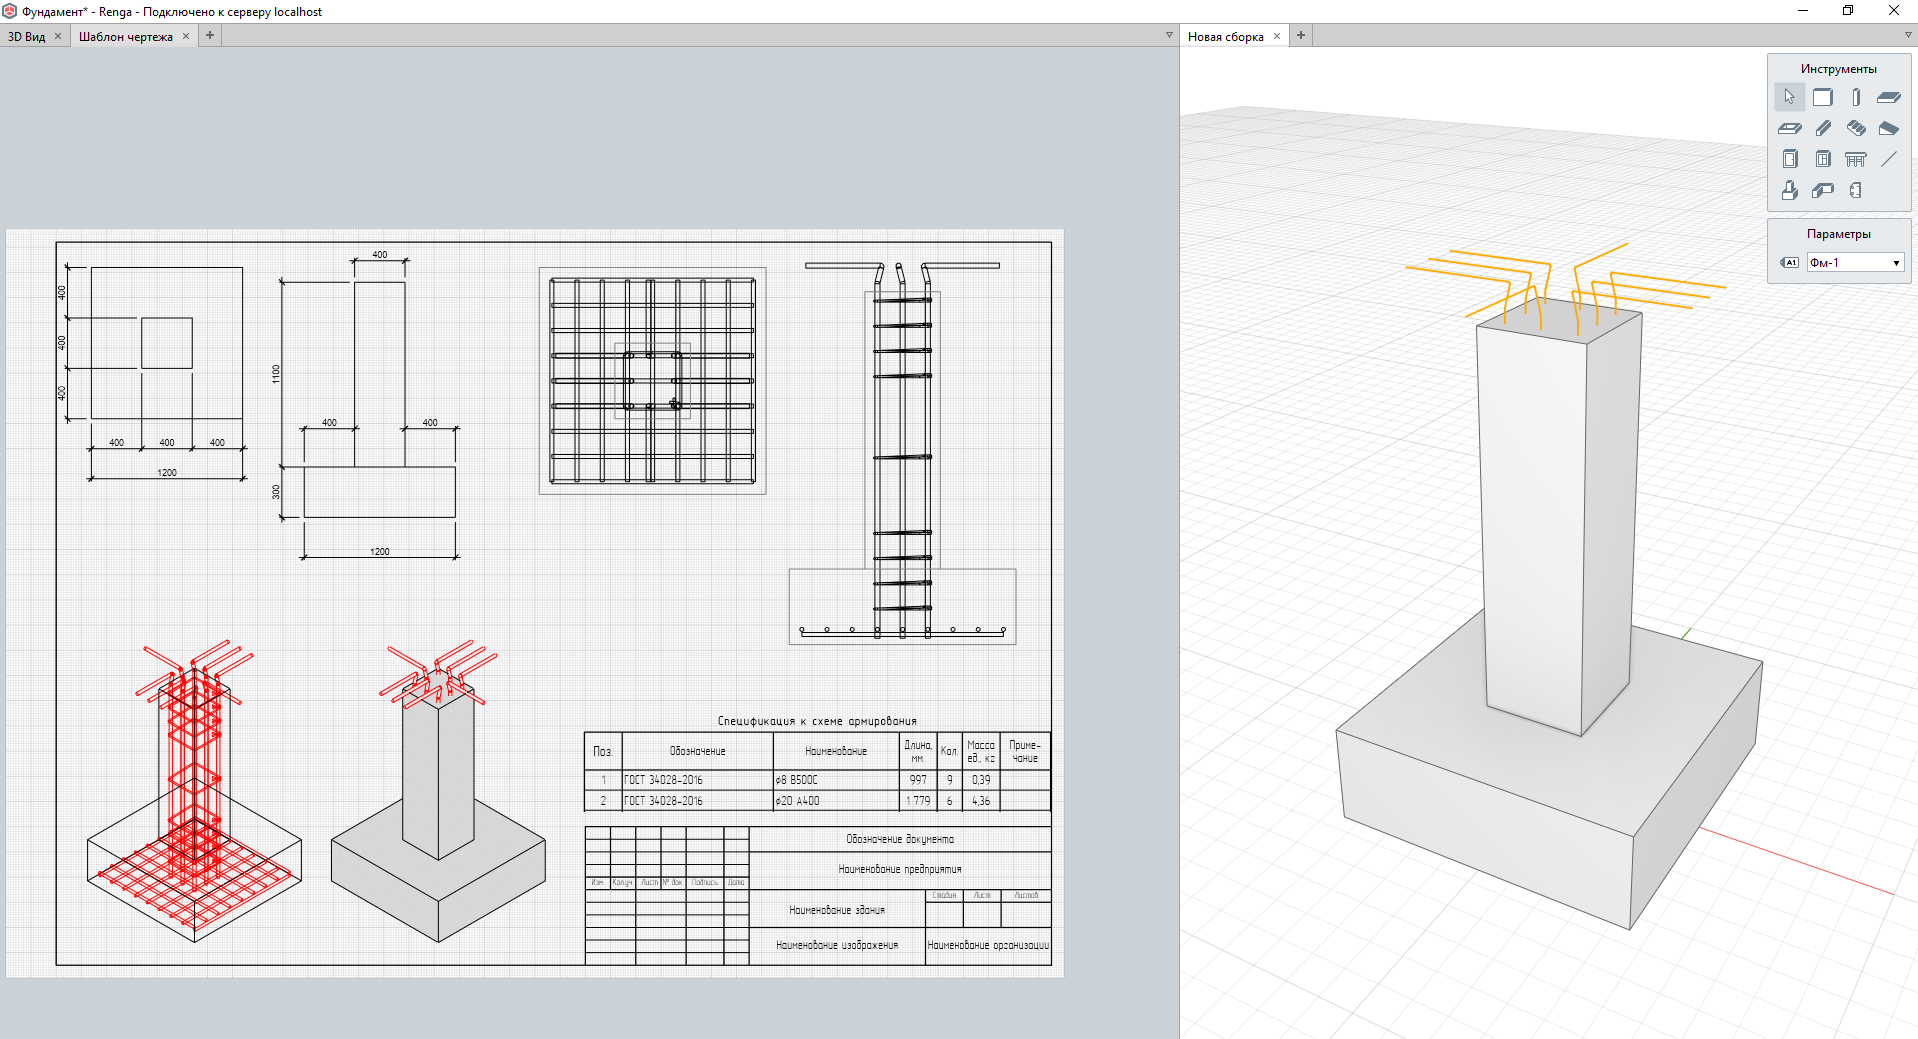Viewport: 1918px width, 1039px height.
Task: Close the Новая сборка tab
Action: click(1277, 36)
